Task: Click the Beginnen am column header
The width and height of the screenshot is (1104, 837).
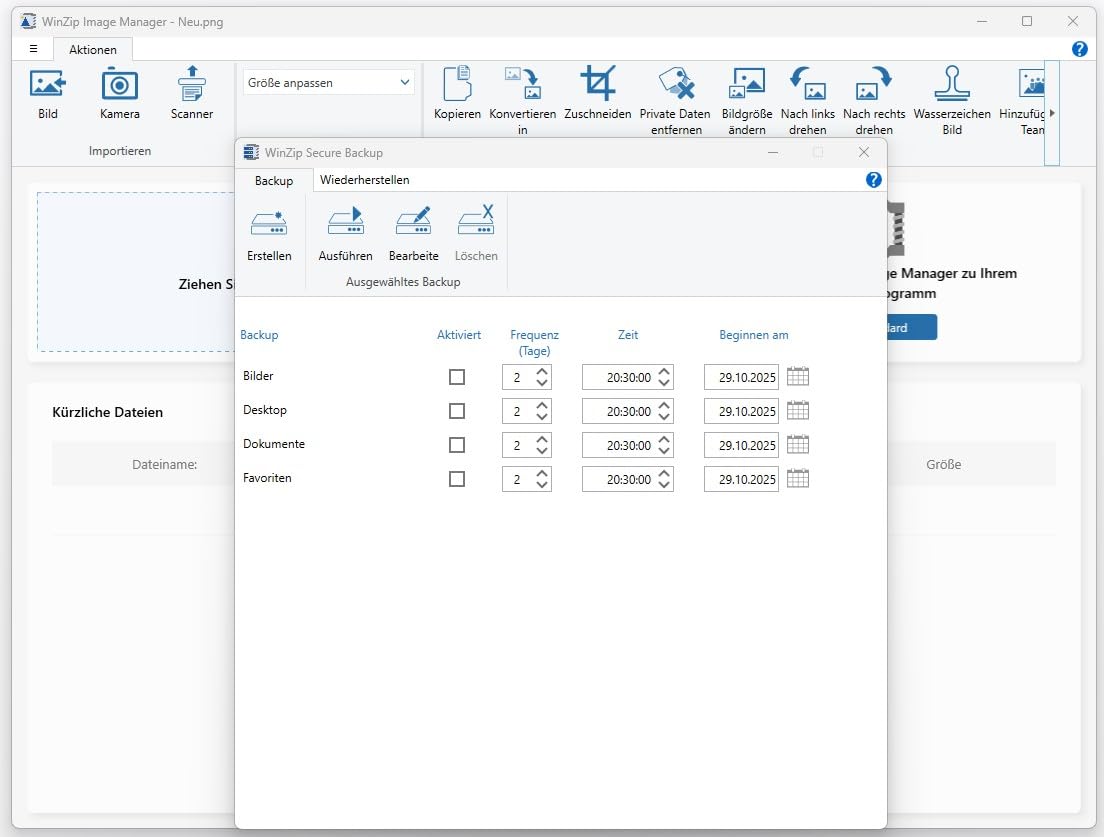Action: coord(753,335)
